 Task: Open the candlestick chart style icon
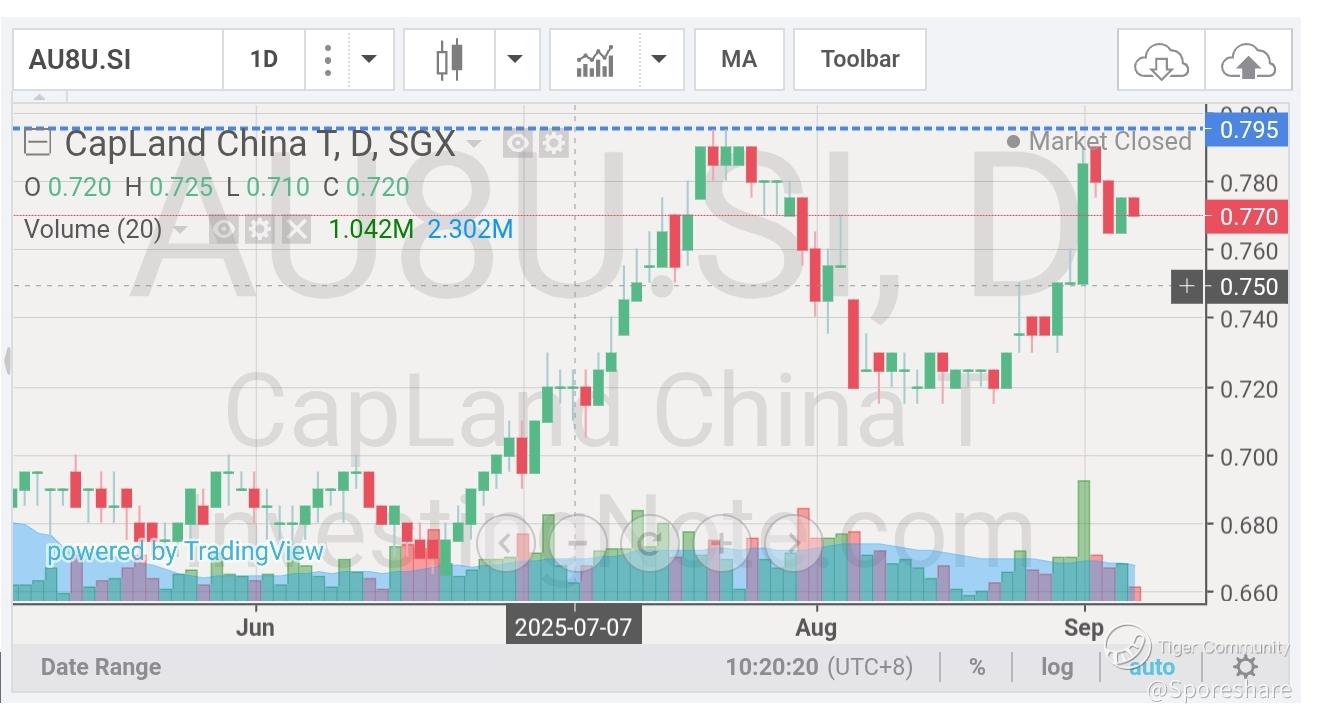coord(449,59)
